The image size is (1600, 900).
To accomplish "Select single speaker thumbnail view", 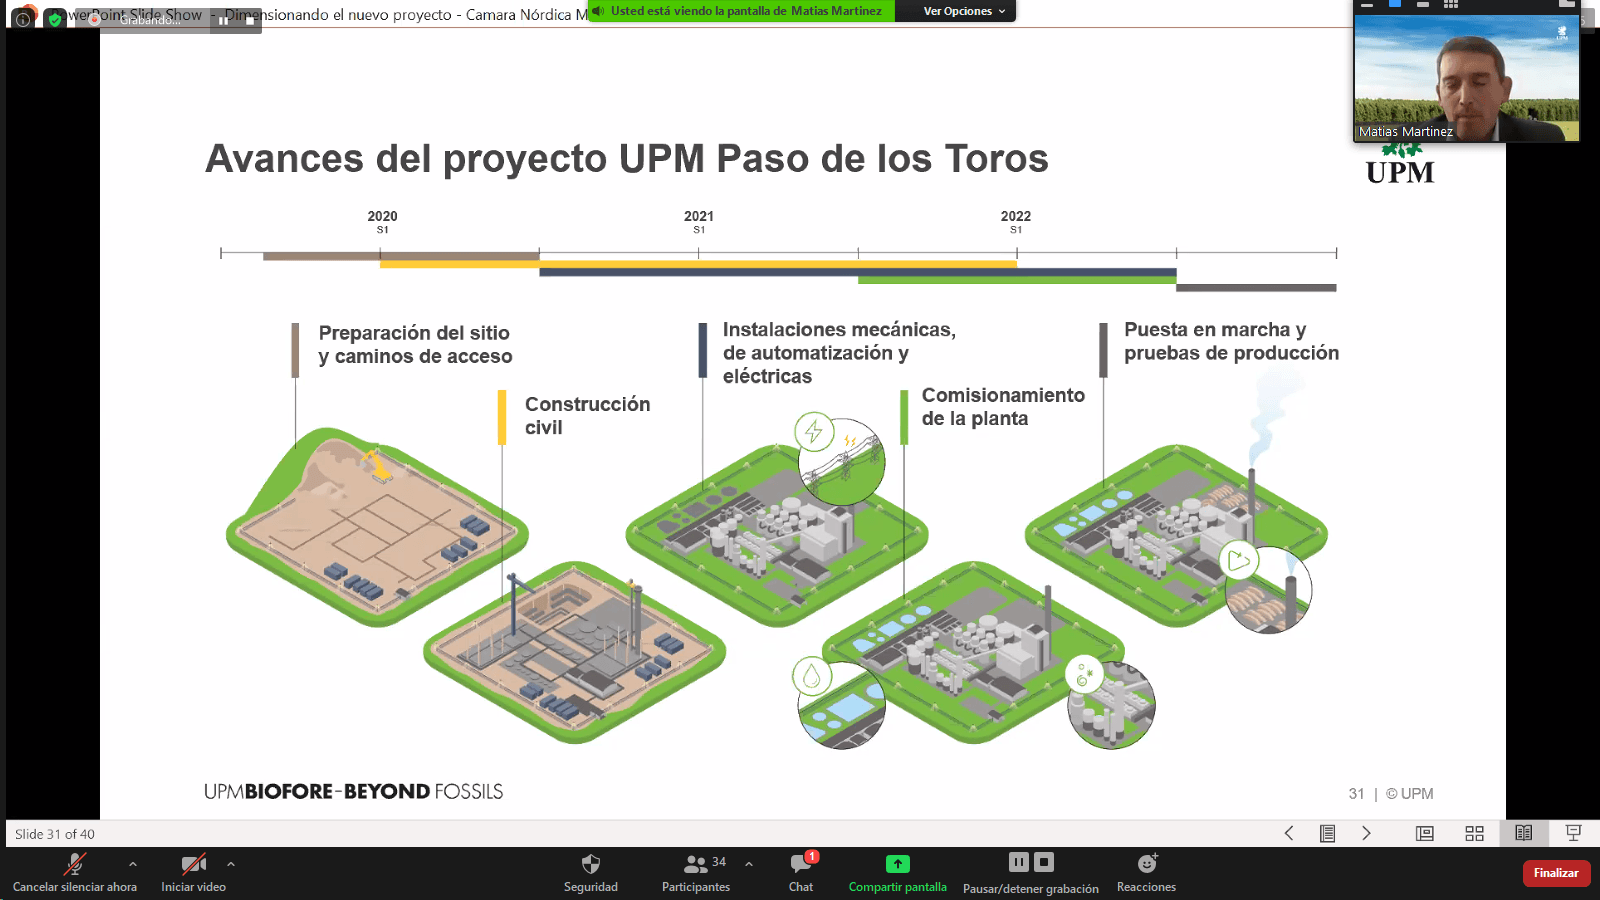I will [x=1395, y=5].
